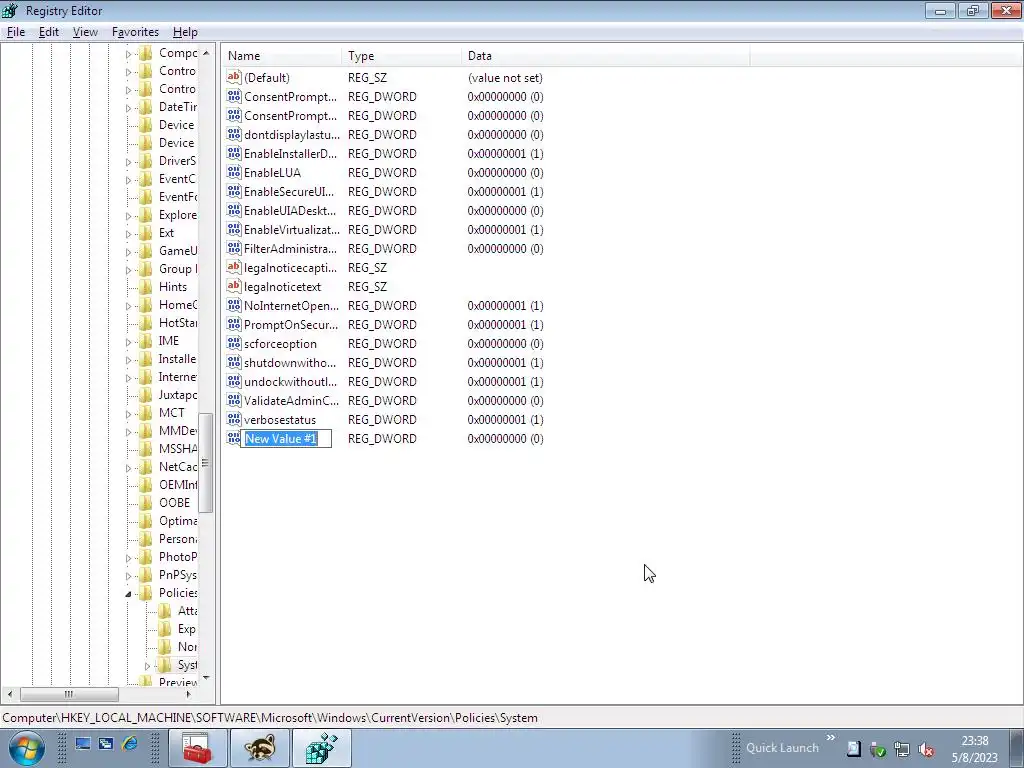
Task: Click the New Value #1 name edit box
Action: coord(286,438)
